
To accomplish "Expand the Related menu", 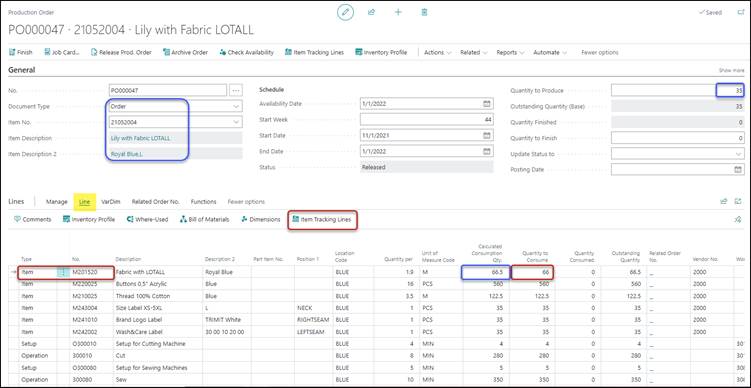I will pos(474,52).
